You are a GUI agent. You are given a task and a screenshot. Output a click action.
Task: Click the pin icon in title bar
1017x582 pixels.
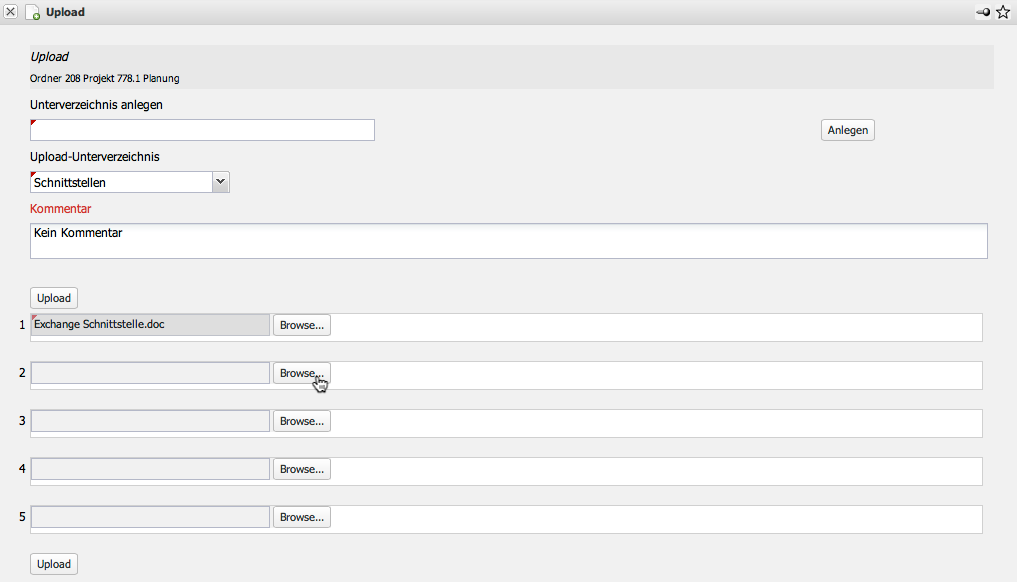(x=983, y=12)
